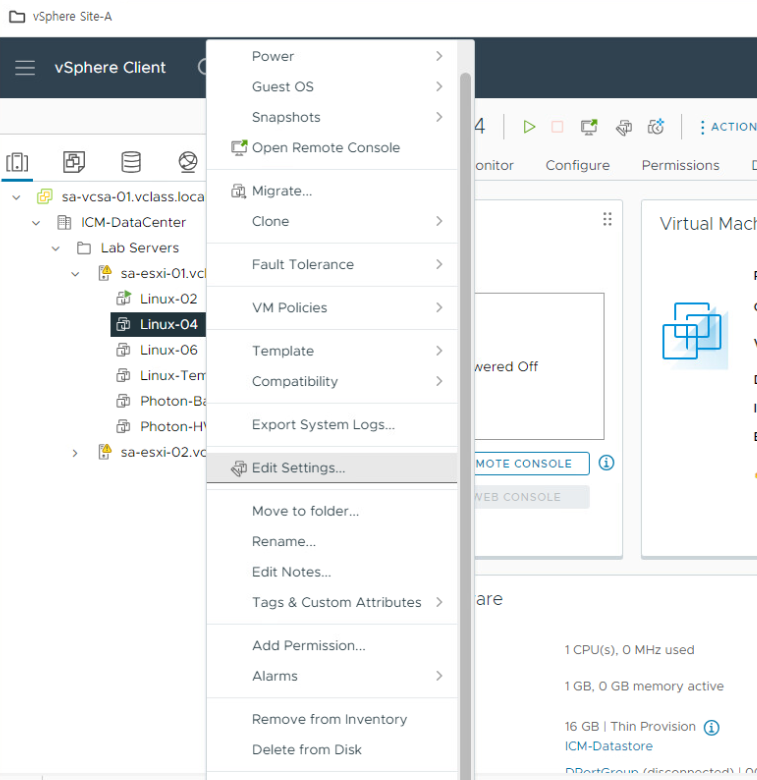This screenshot has height=780, width=757.
Task: Select Delete from Disk menu entry
Action: coord(332,750)
